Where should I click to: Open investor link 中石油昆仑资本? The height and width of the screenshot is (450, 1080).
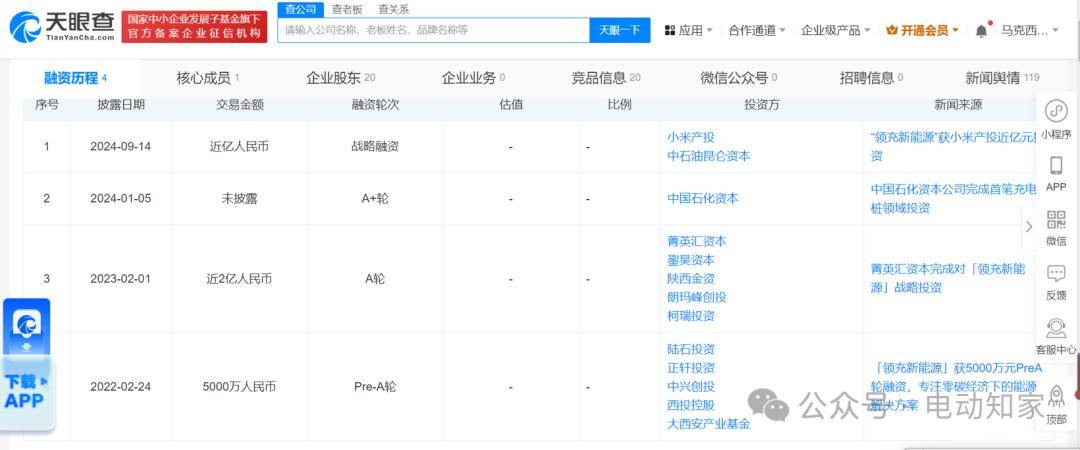(x=709, y=156)
